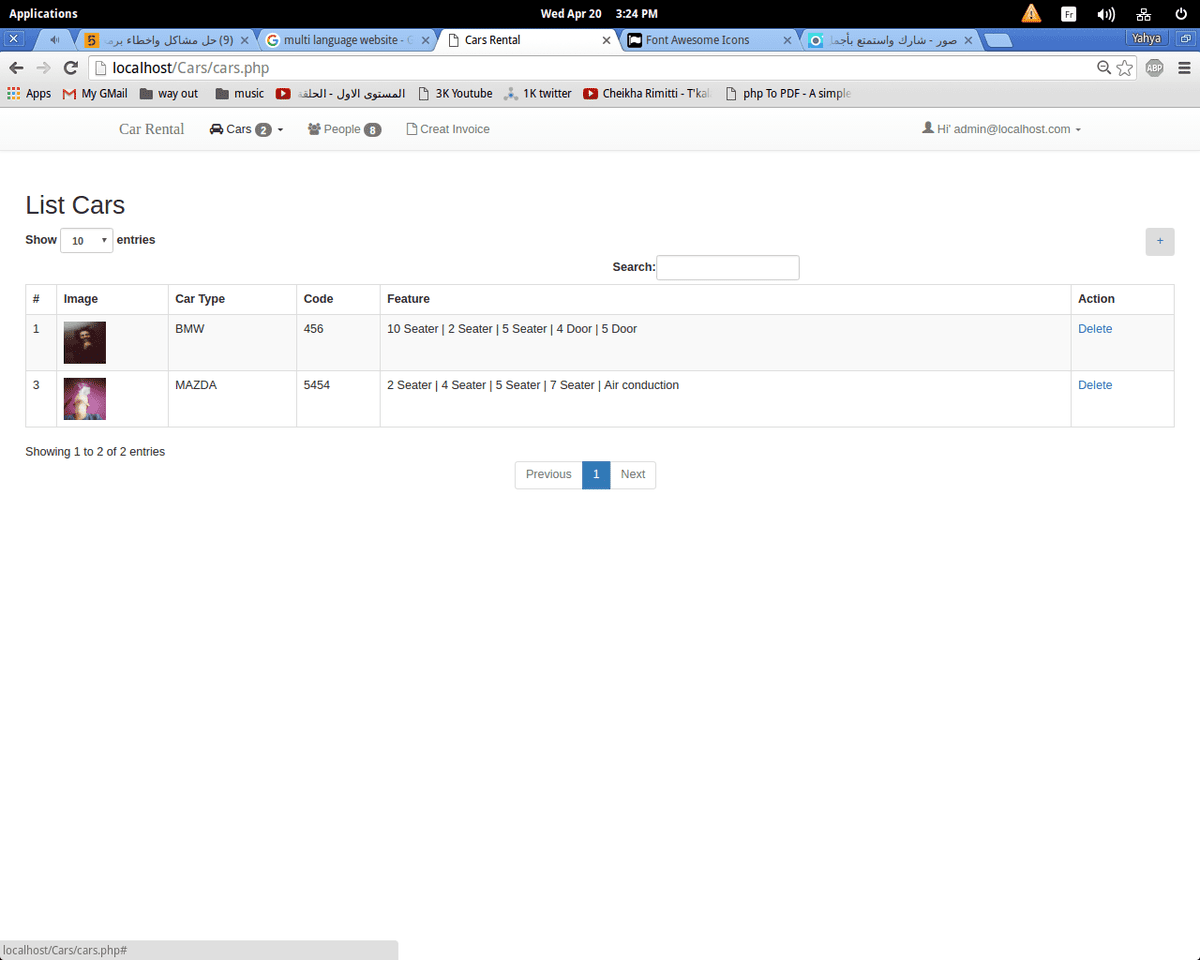Viewport: 1200px width, 960px height.
Task: Open the system volume icon
Action: click(x=1105, y=14)
